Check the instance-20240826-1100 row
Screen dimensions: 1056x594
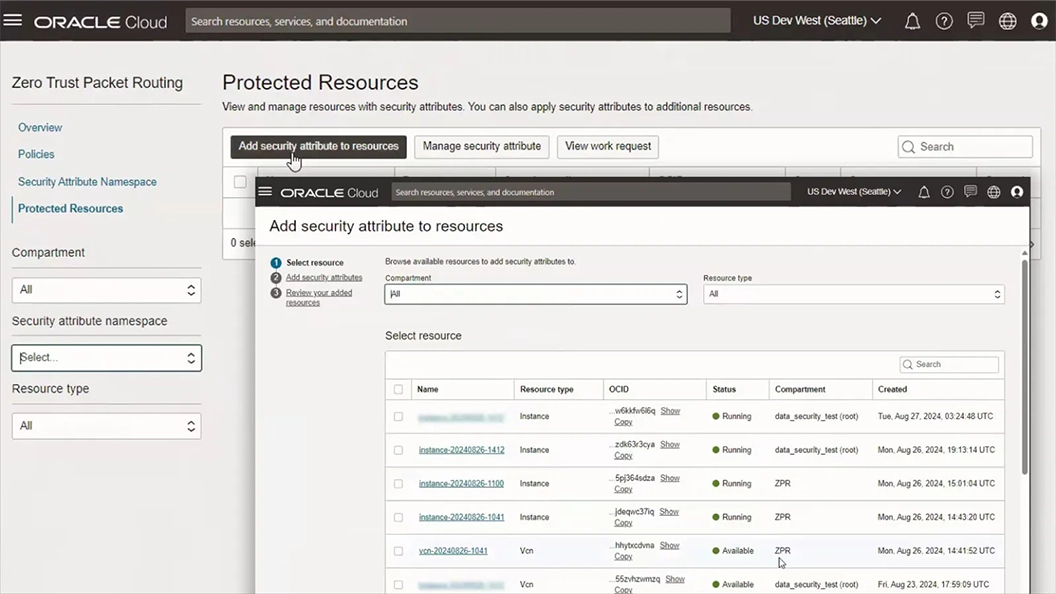pyautogui.click(x=399, y=484)
